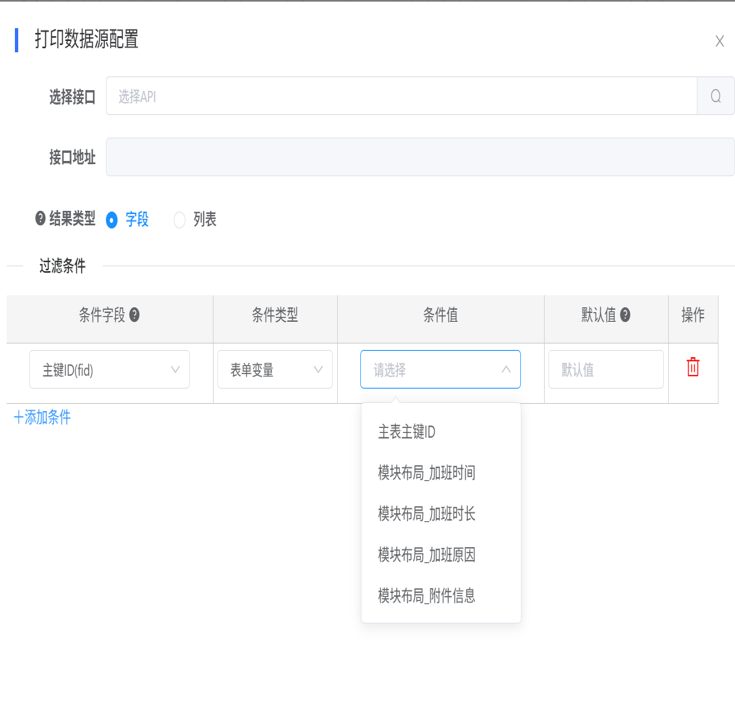This screenshot has width=735, height=712.
Task: Select the 模块布局_附件信息 option
Action: 426,596
